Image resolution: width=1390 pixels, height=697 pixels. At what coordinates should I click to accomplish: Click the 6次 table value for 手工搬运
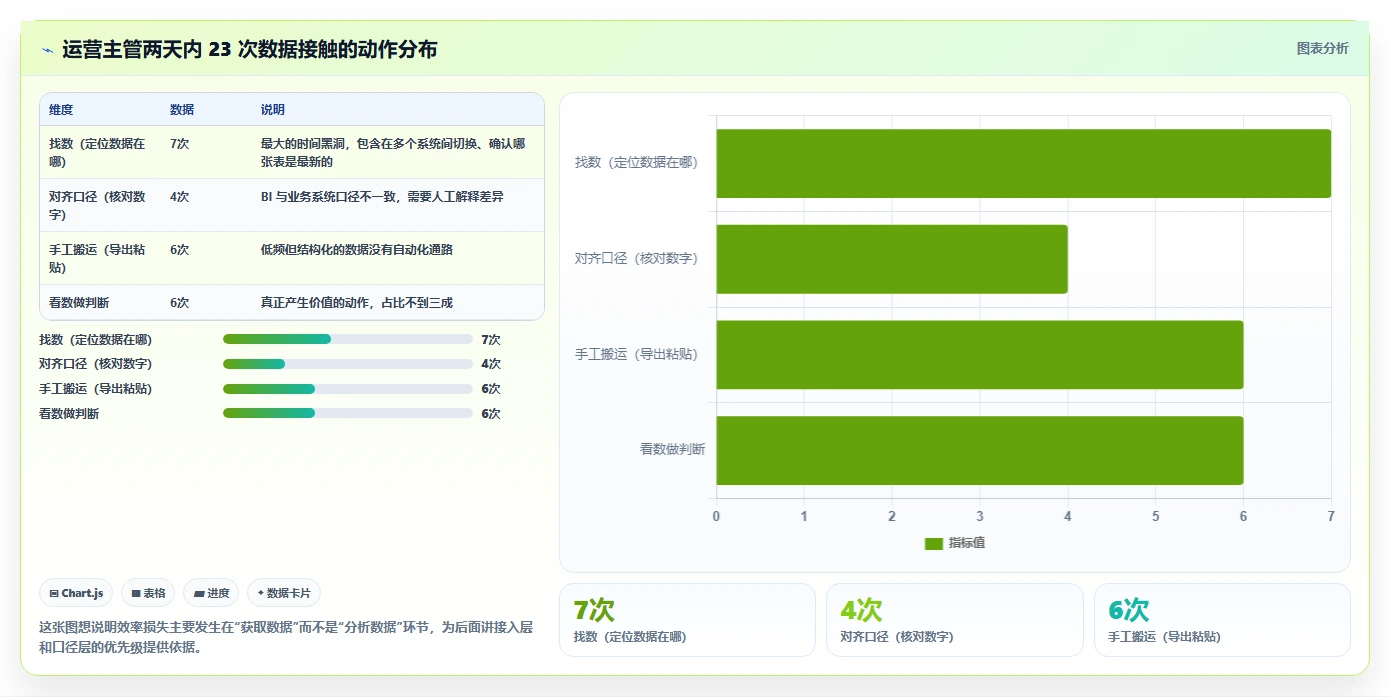pyautogui.click(x=180, y=250)
